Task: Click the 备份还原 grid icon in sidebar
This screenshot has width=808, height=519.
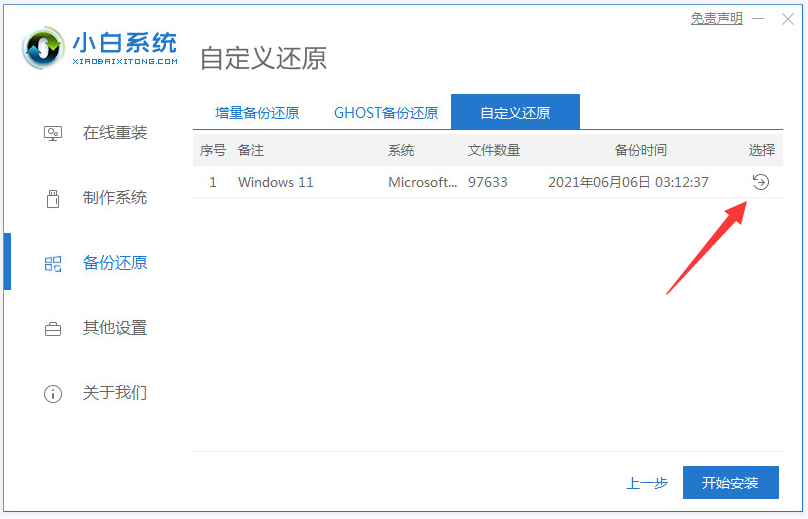Action: [53, 263]
